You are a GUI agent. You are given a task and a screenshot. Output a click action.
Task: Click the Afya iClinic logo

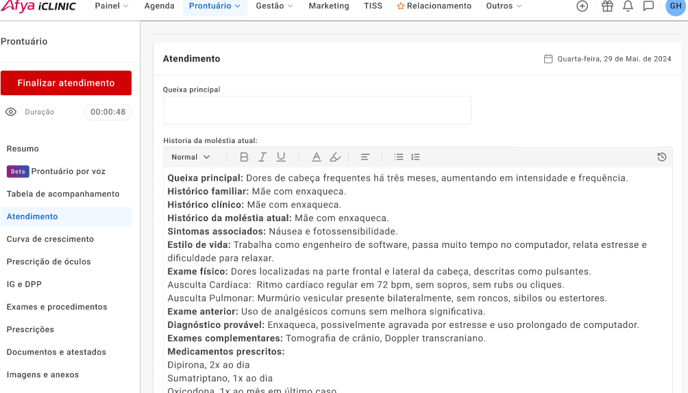(x=38, y=6)
